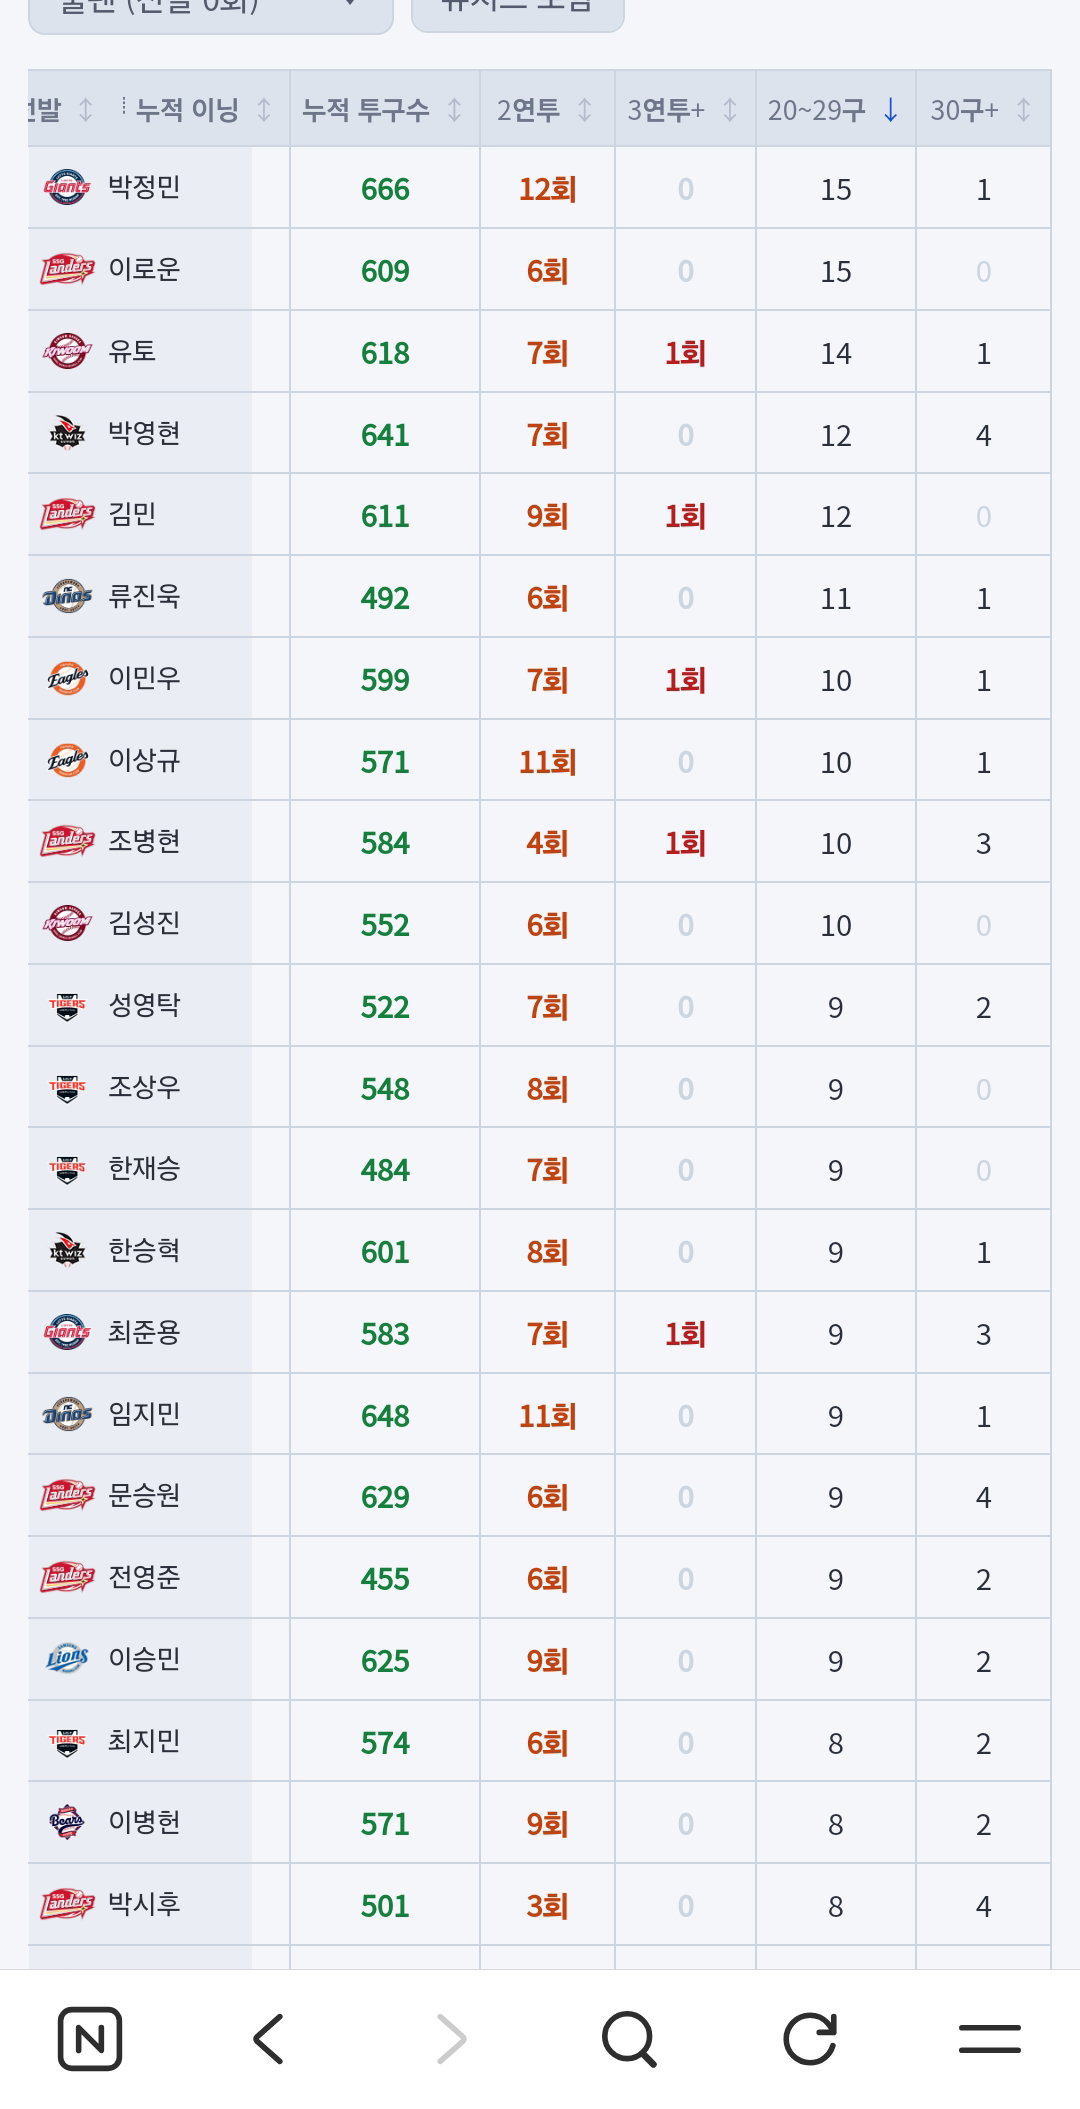
Task: Open the browser search magnifier
Action: [630, 2038]
